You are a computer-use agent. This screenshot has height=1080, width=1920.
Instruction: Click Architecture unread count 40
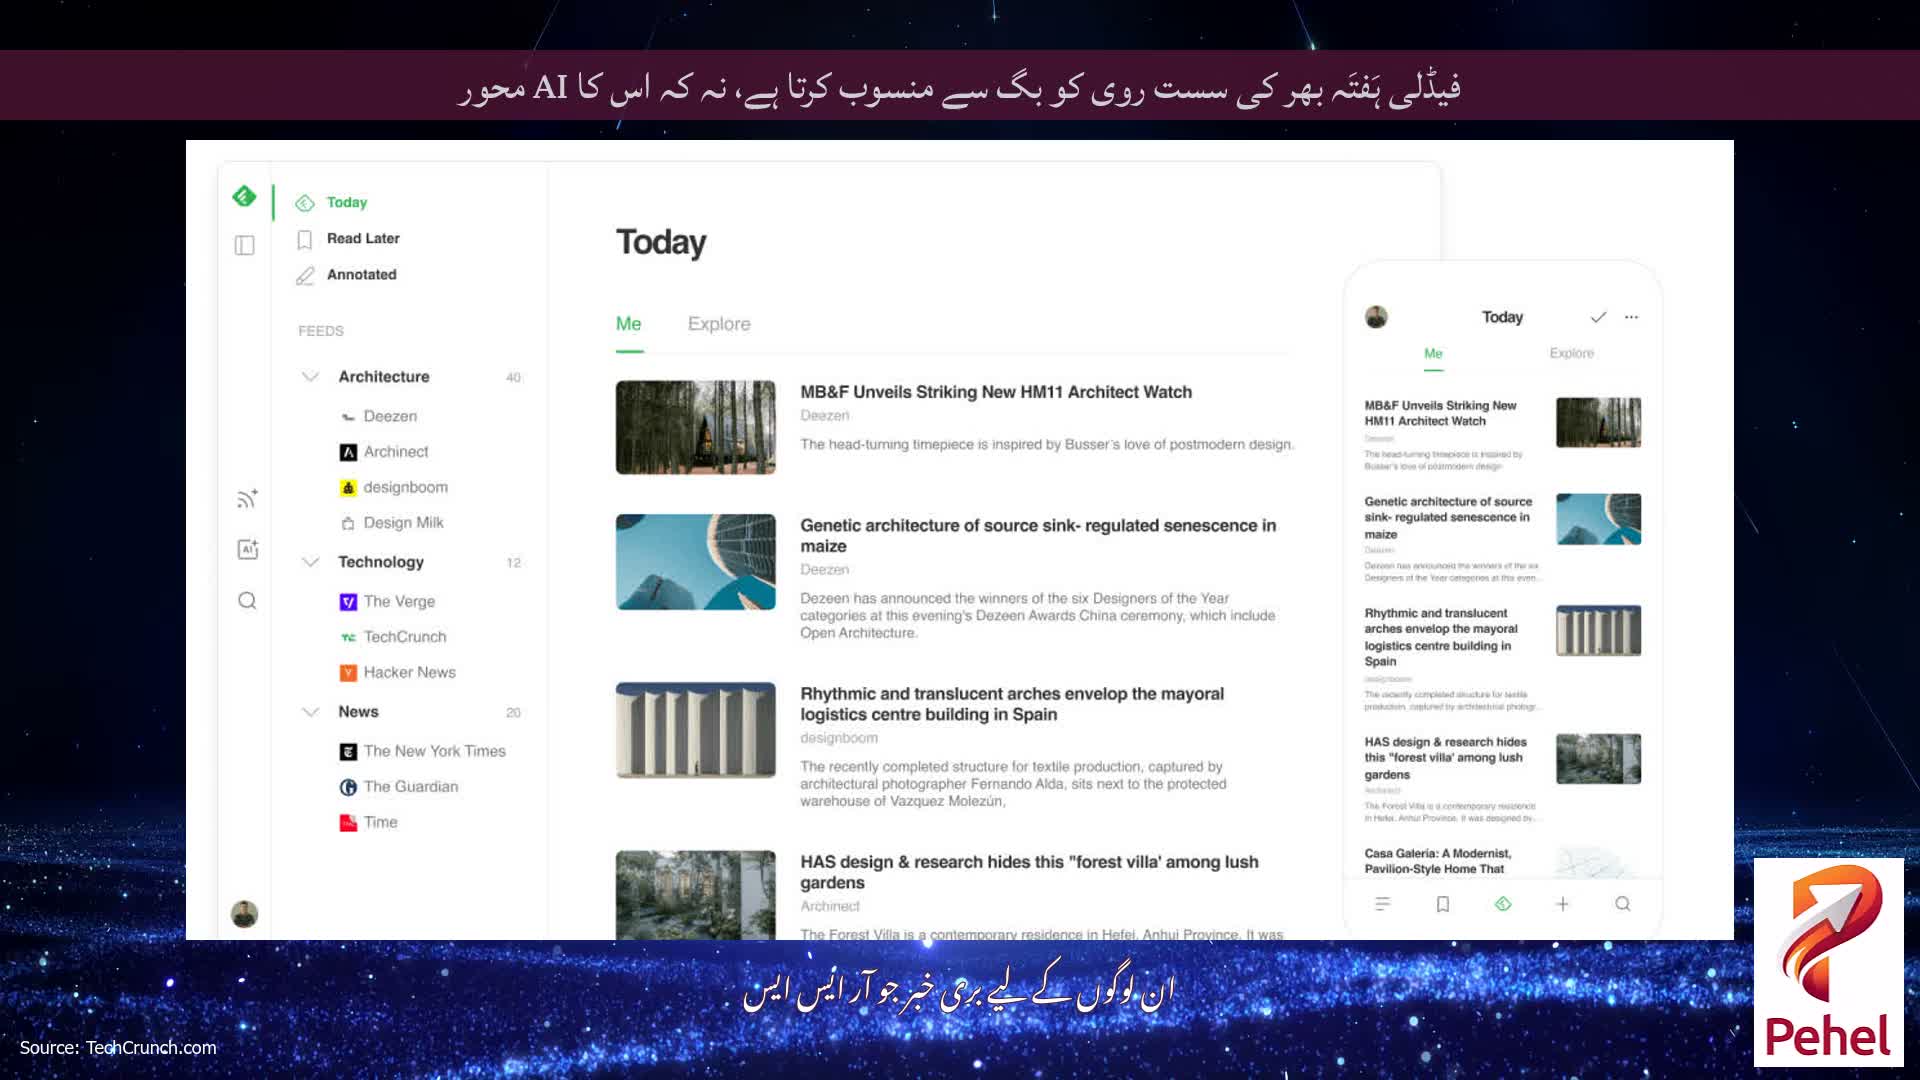pyautogui.click(x=513, y=378)
